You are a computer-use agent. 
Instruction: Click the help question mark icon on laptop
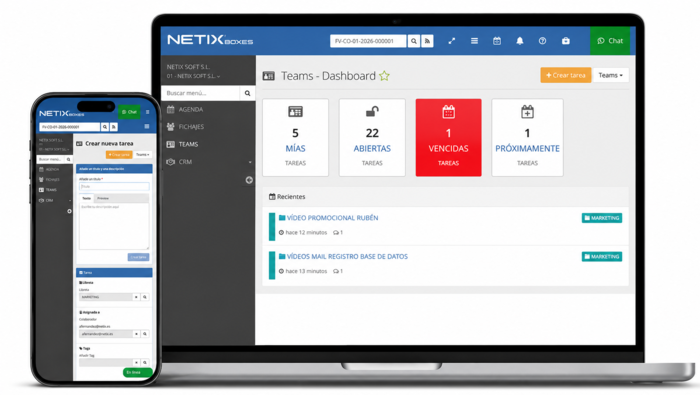[542, 41]
